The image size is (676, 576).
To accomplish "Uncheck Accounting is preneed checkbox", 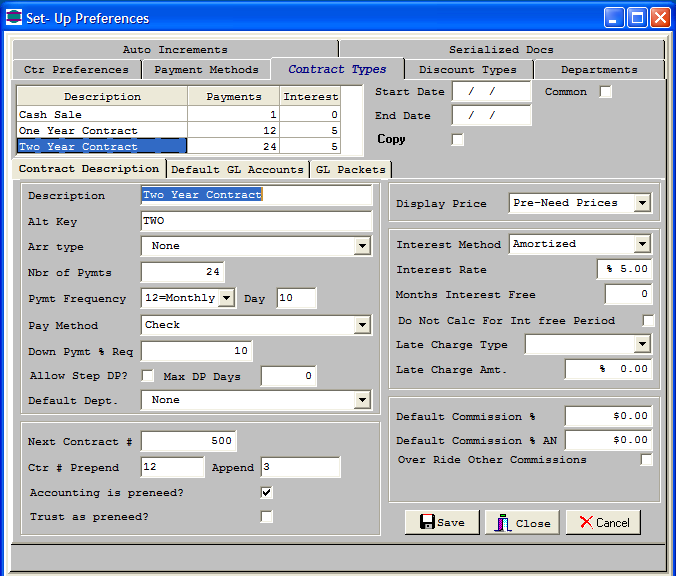I will tap(266, 493).
